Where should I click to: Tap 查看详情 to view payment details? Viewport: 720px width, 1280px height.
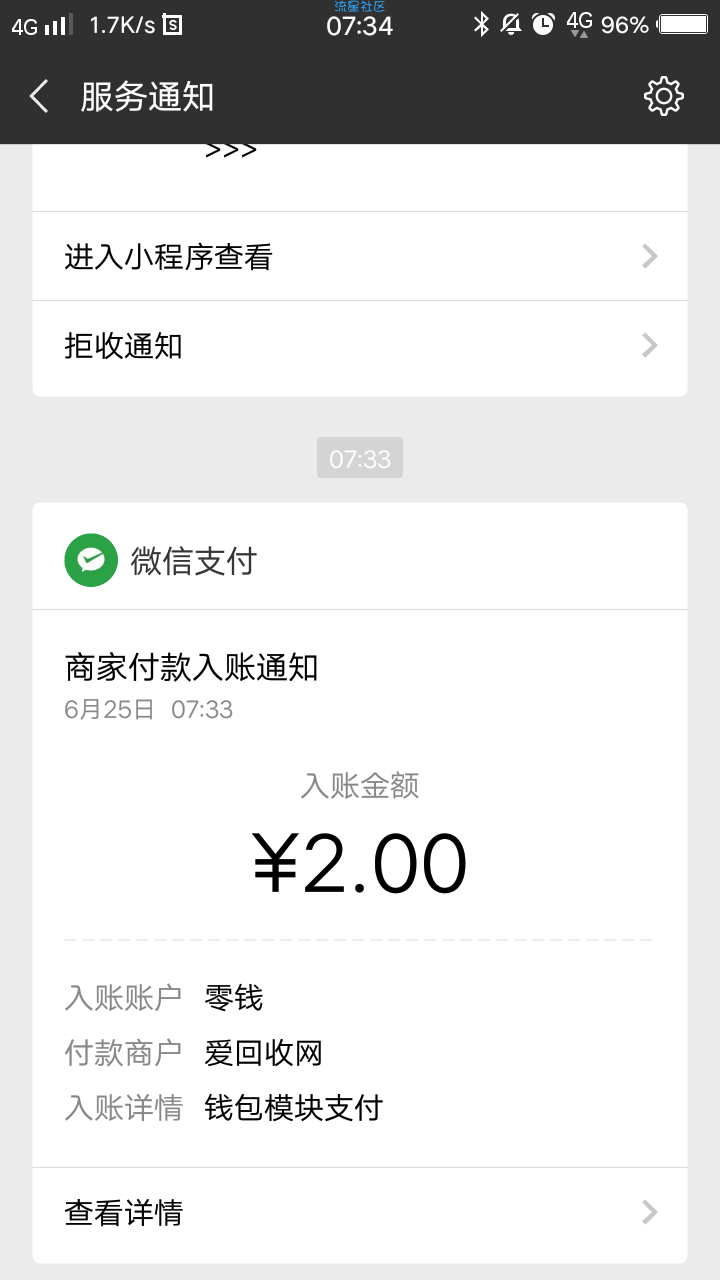pos(123,1213)
